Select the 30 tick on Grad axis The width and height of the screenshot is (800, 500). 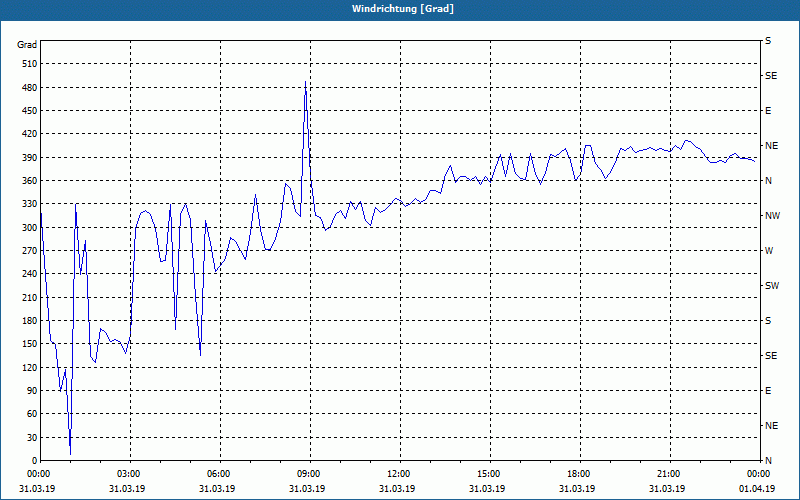32,437
